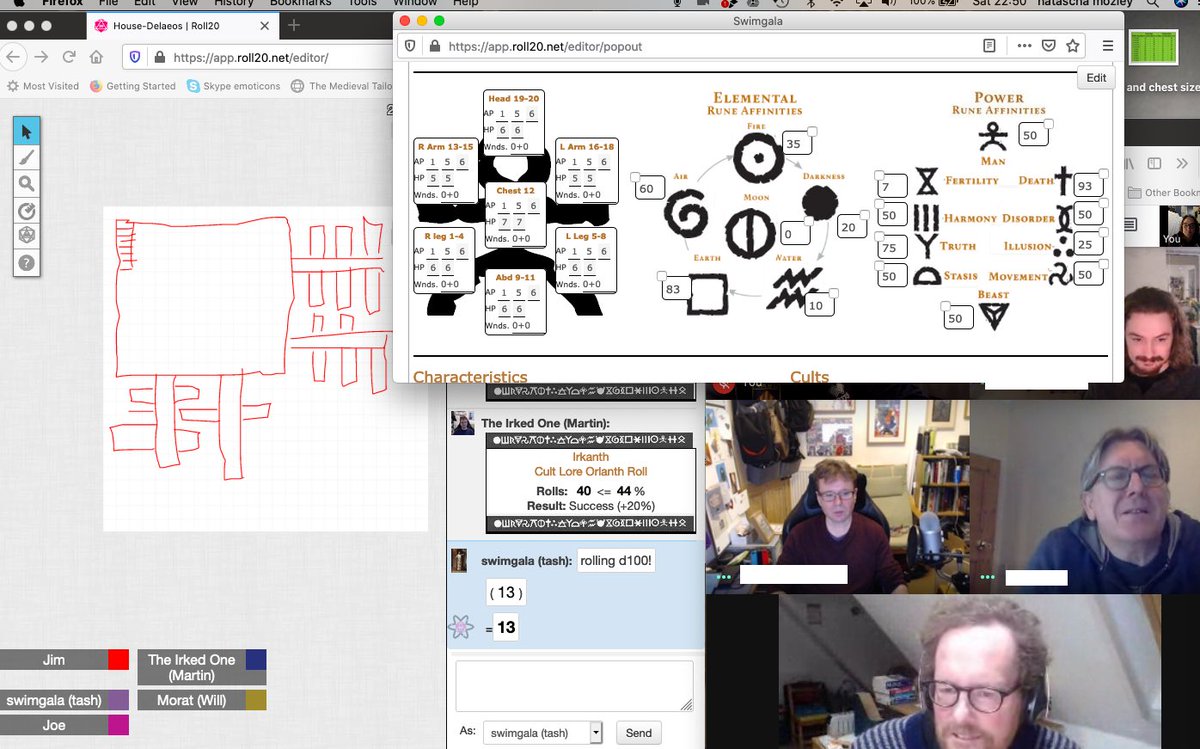The width and height of the screenshot is (1200, 749).
Task: Open the Turn Tracker tool
Action: [27, 210]
